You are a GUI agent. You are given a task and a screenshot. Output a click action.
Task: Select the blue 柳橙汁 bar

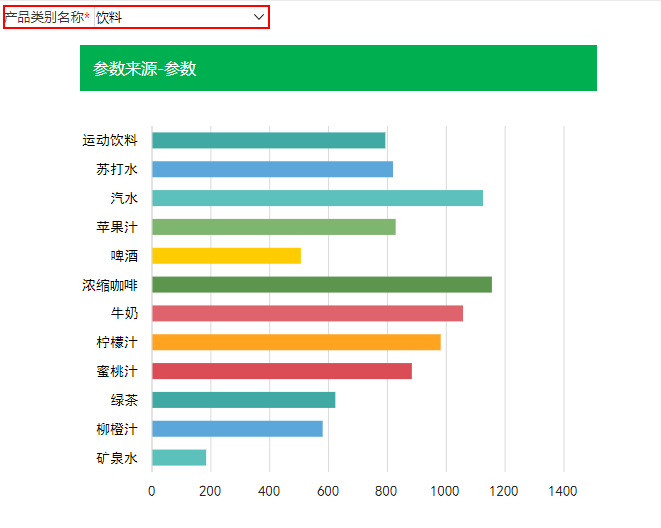coord(237,429)
